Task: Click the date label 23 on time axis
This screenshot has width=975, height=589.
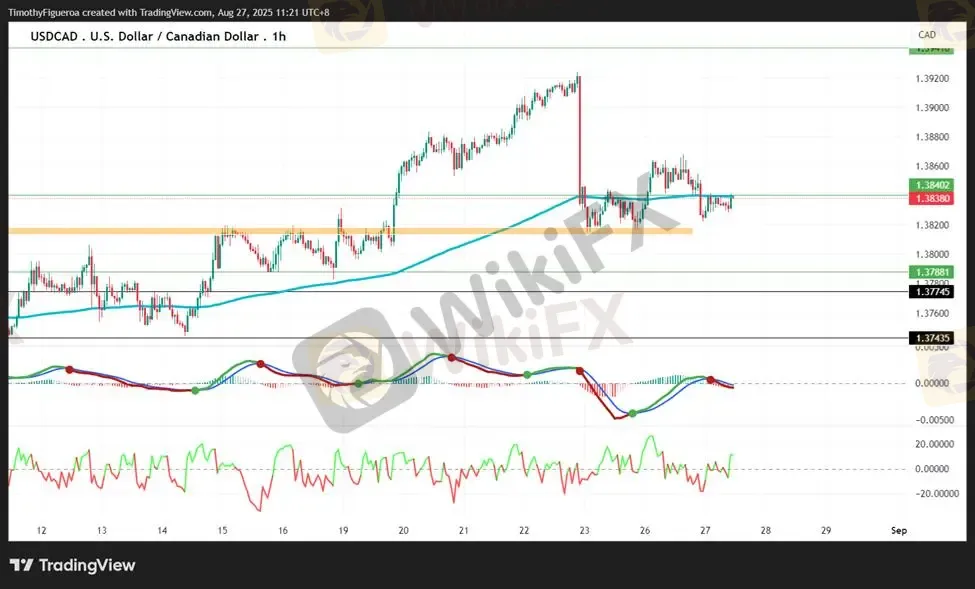Action: pos(585,531)
